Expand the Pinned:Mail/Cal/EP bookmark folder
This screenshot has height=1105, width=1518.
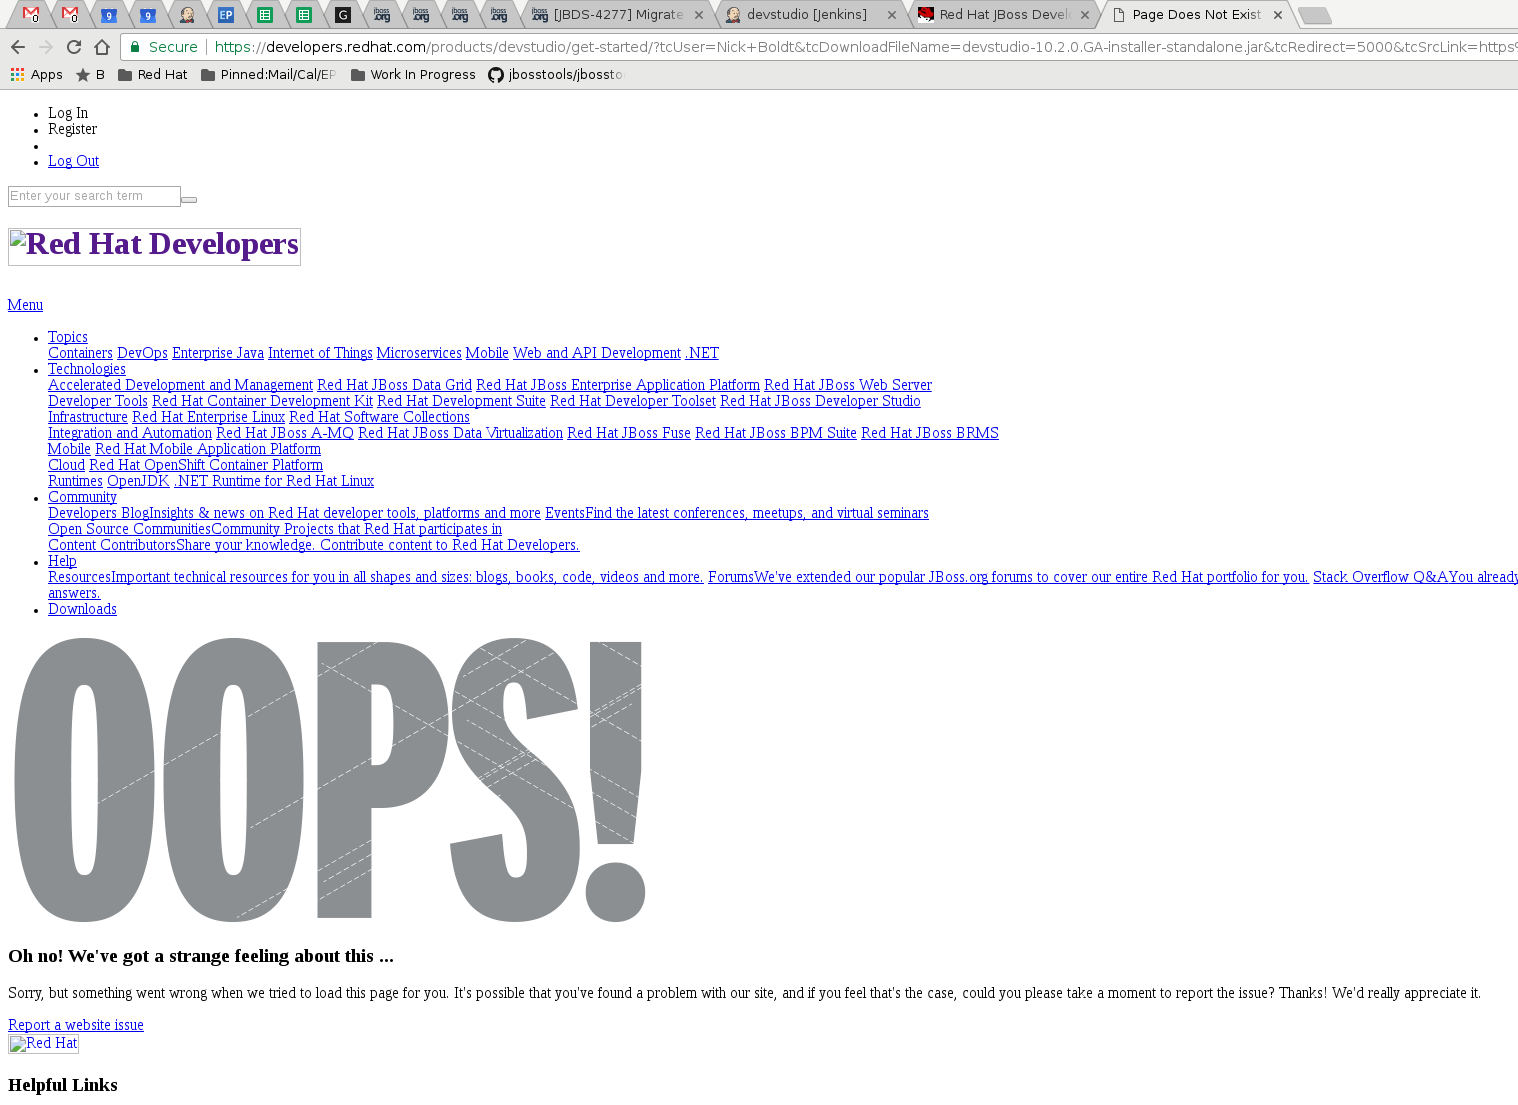coord(268,75)
